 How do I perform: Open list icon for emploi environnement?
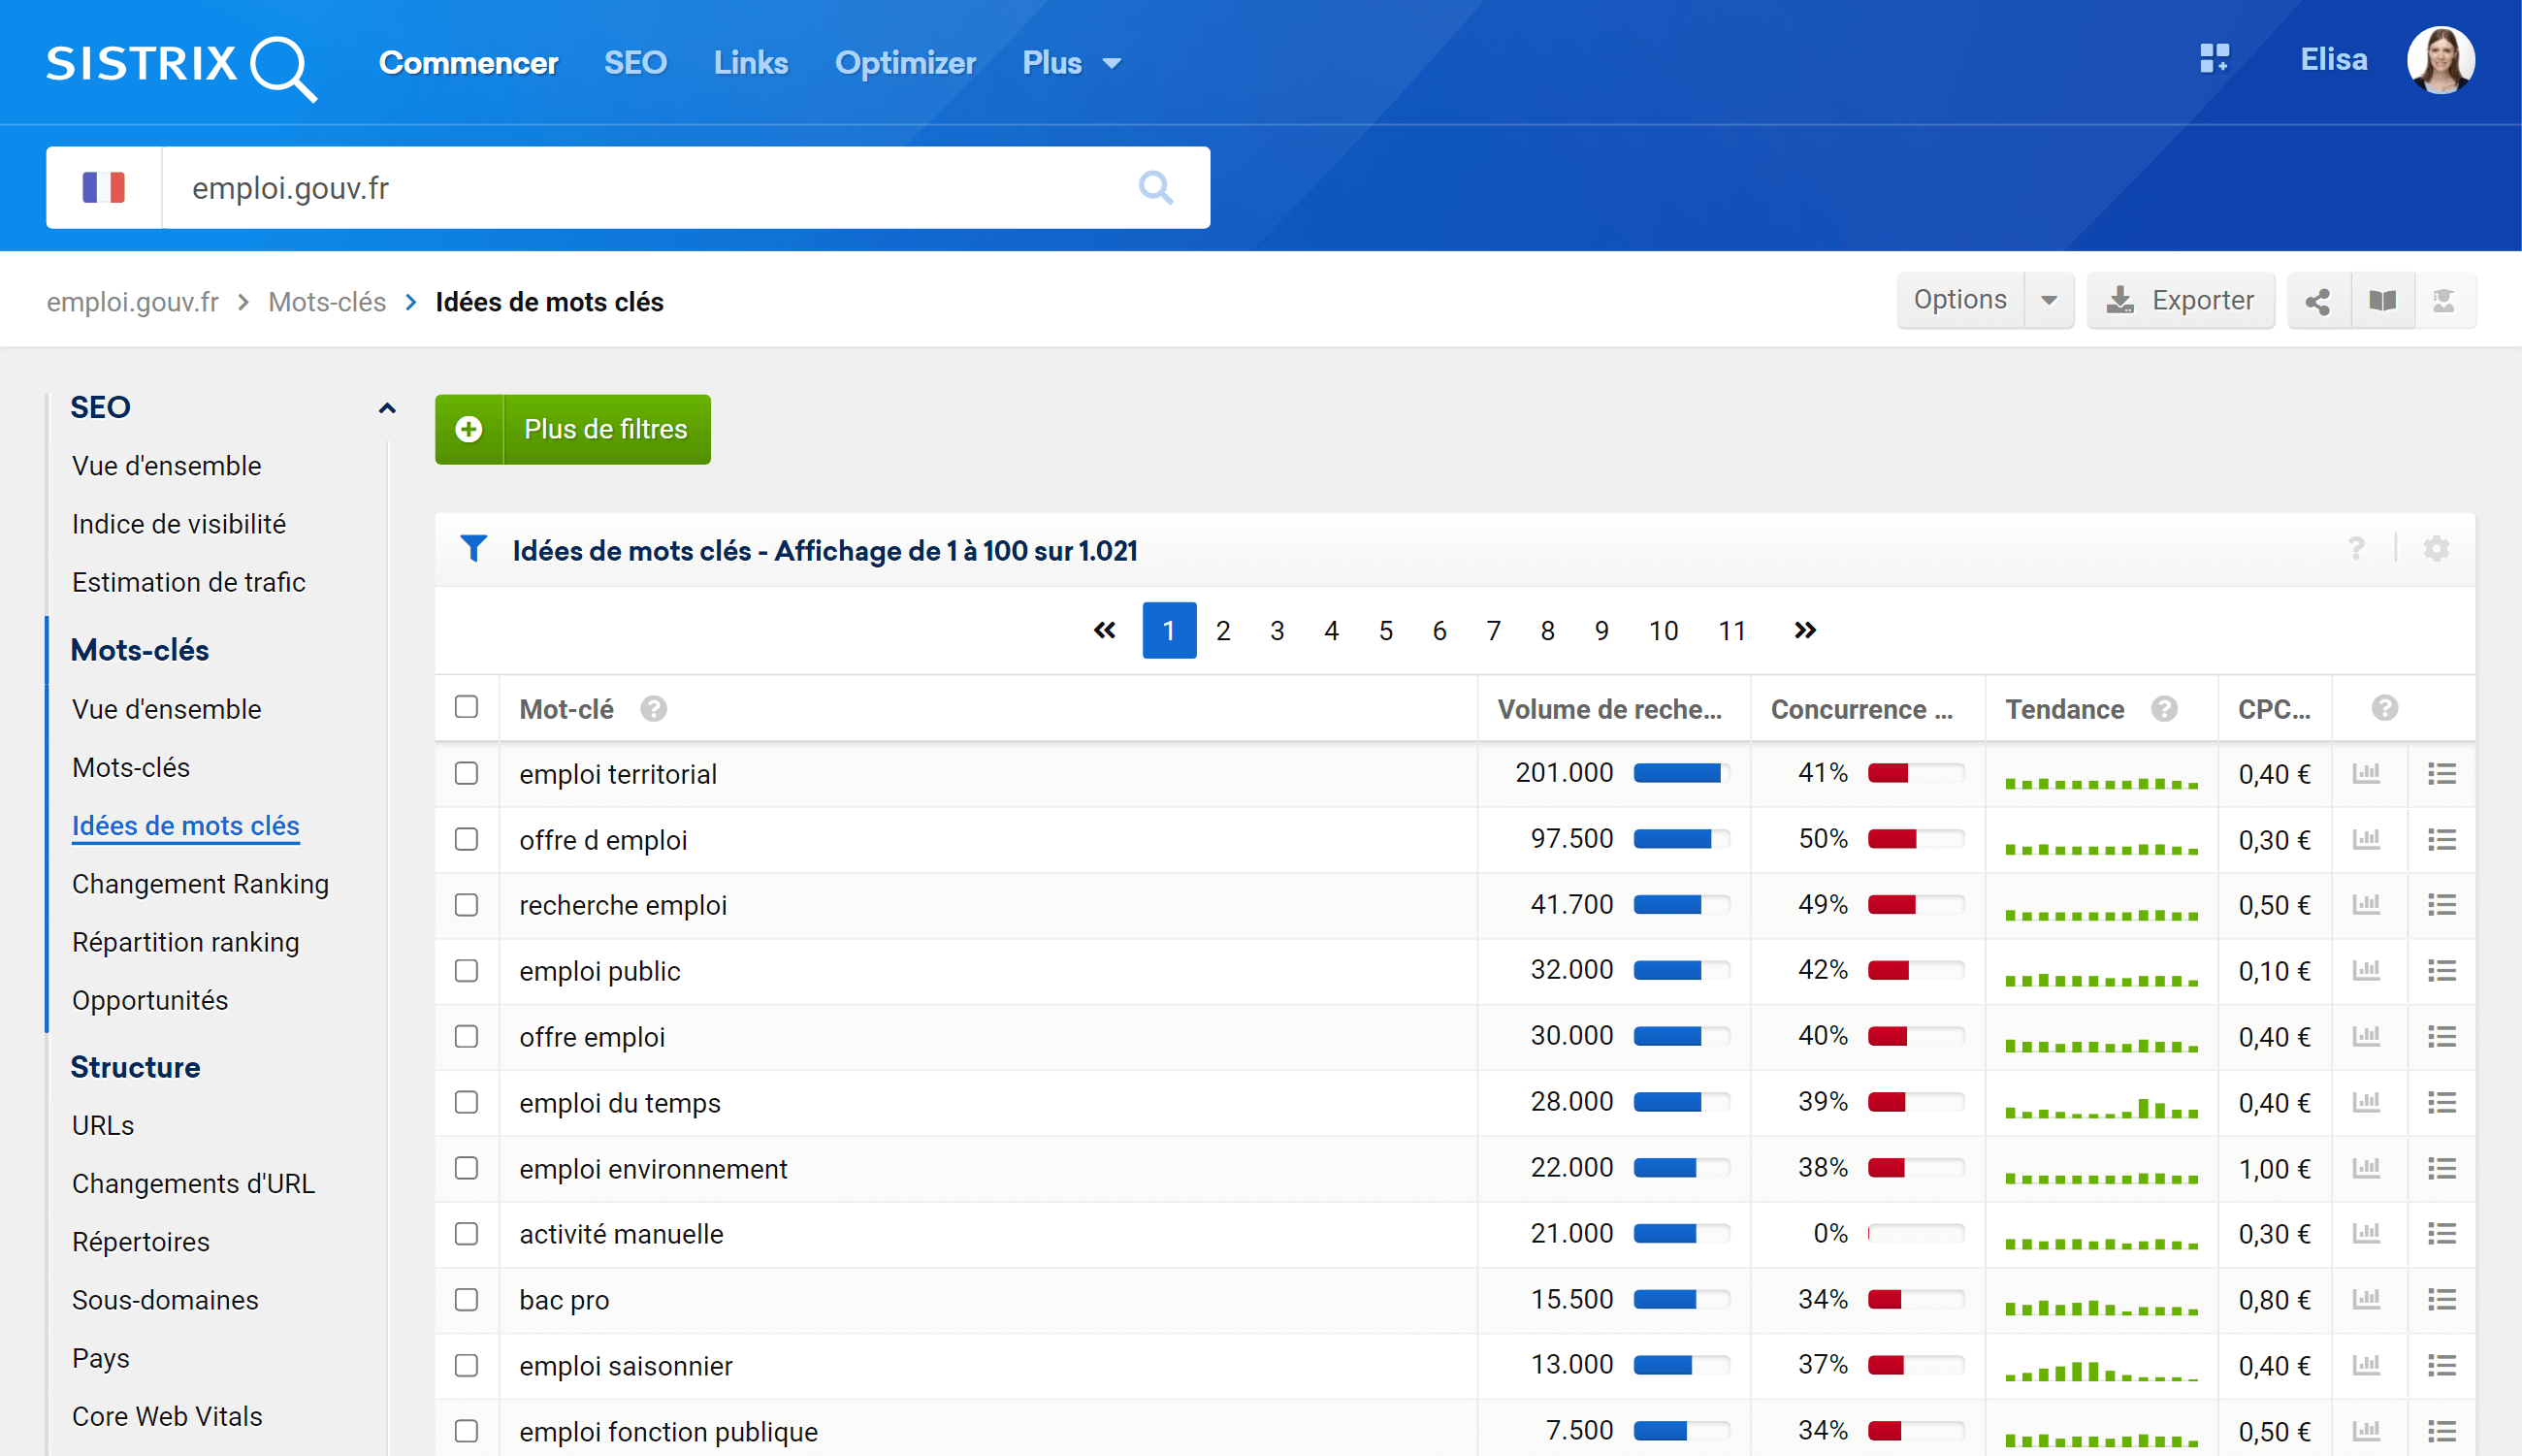pos(2441,1168)
